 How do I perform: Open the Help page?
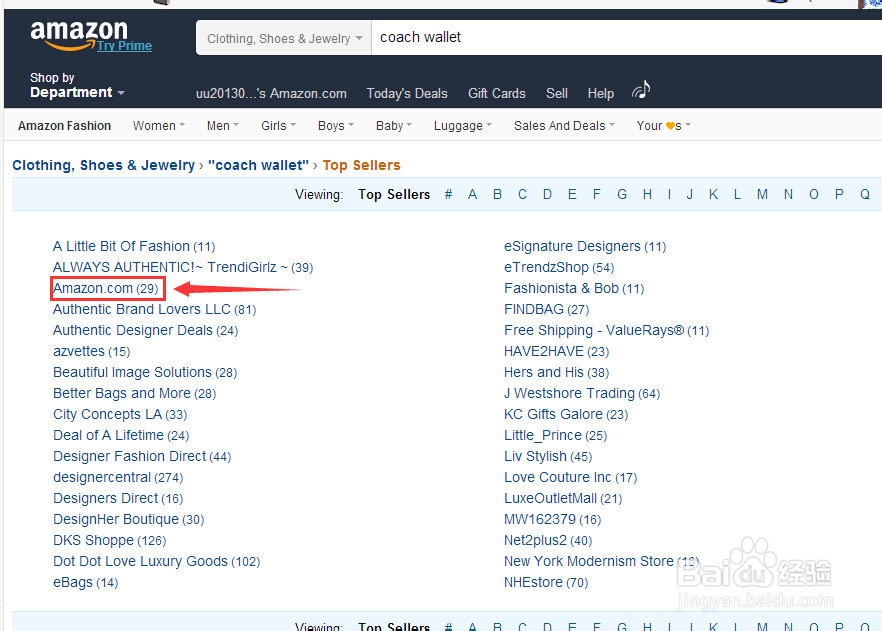[601, 93]
